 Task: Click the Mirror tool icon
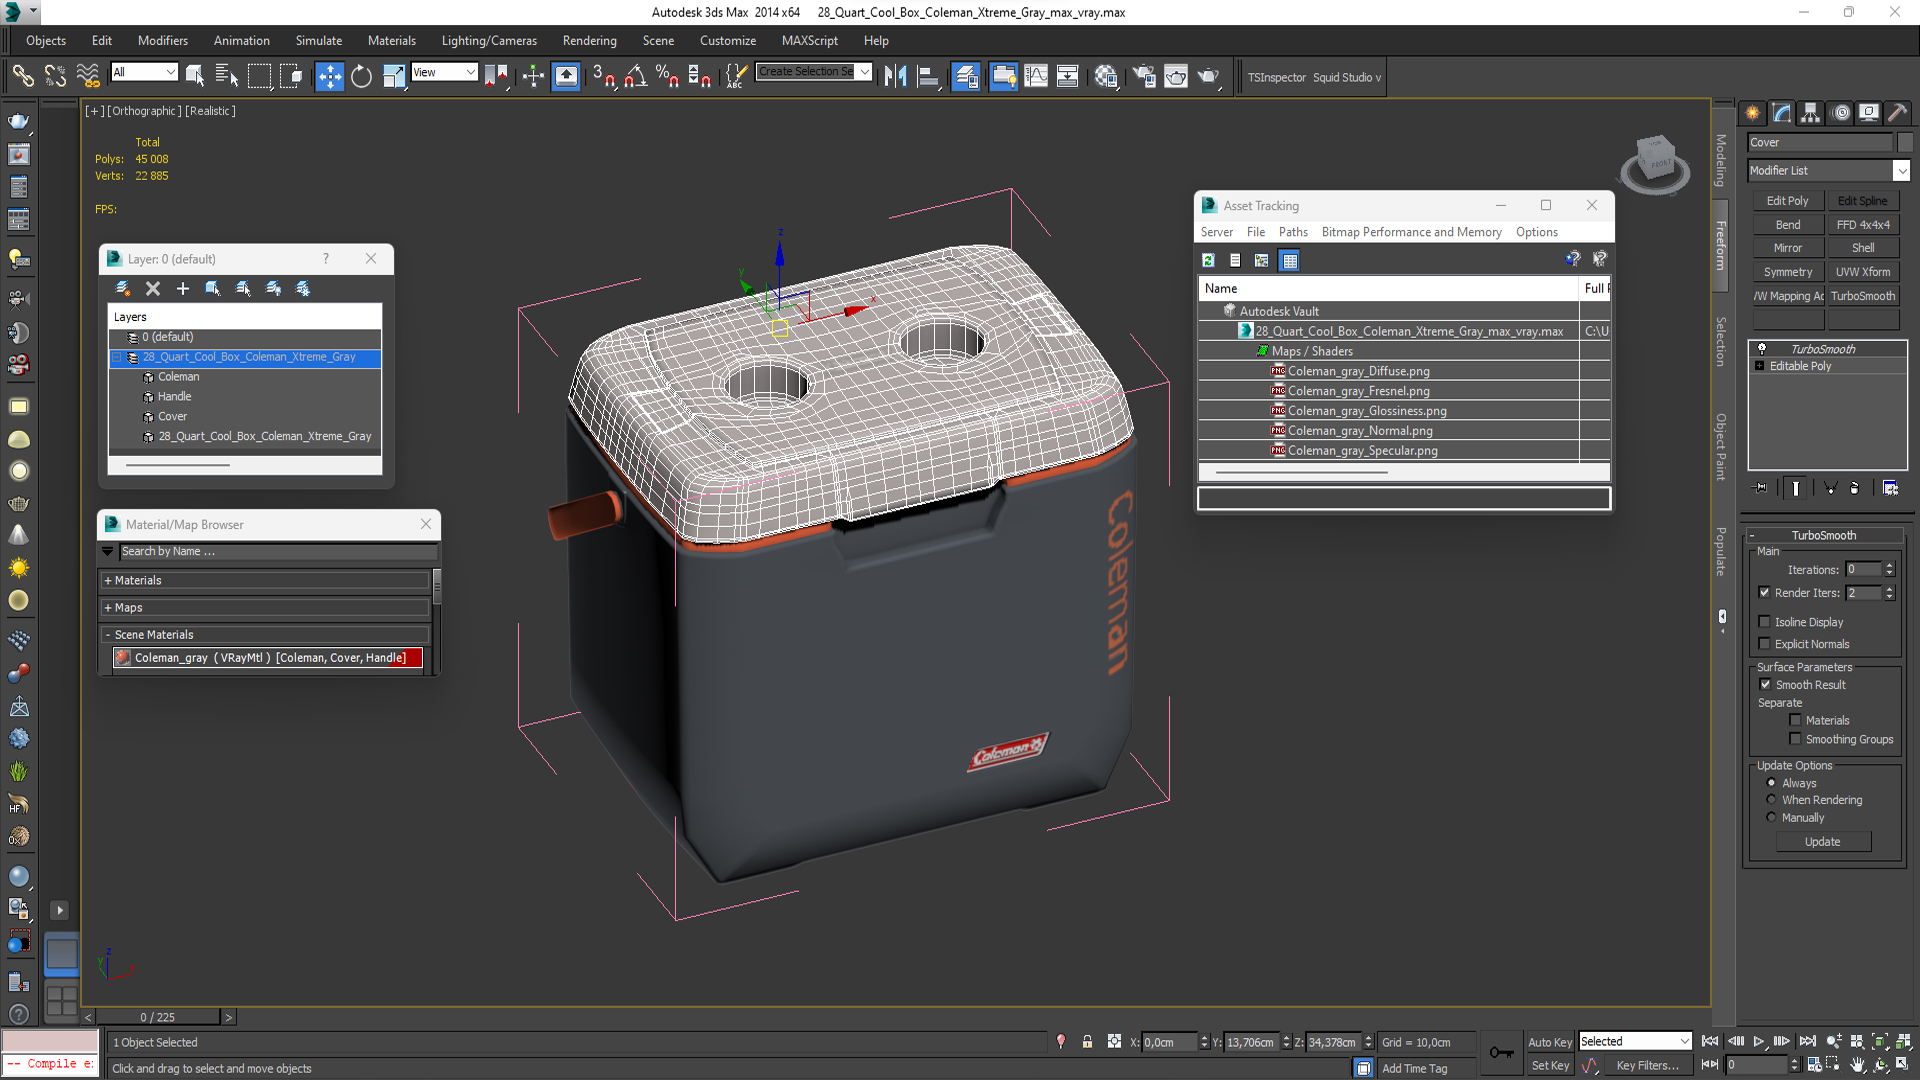(x=895, y=76)
